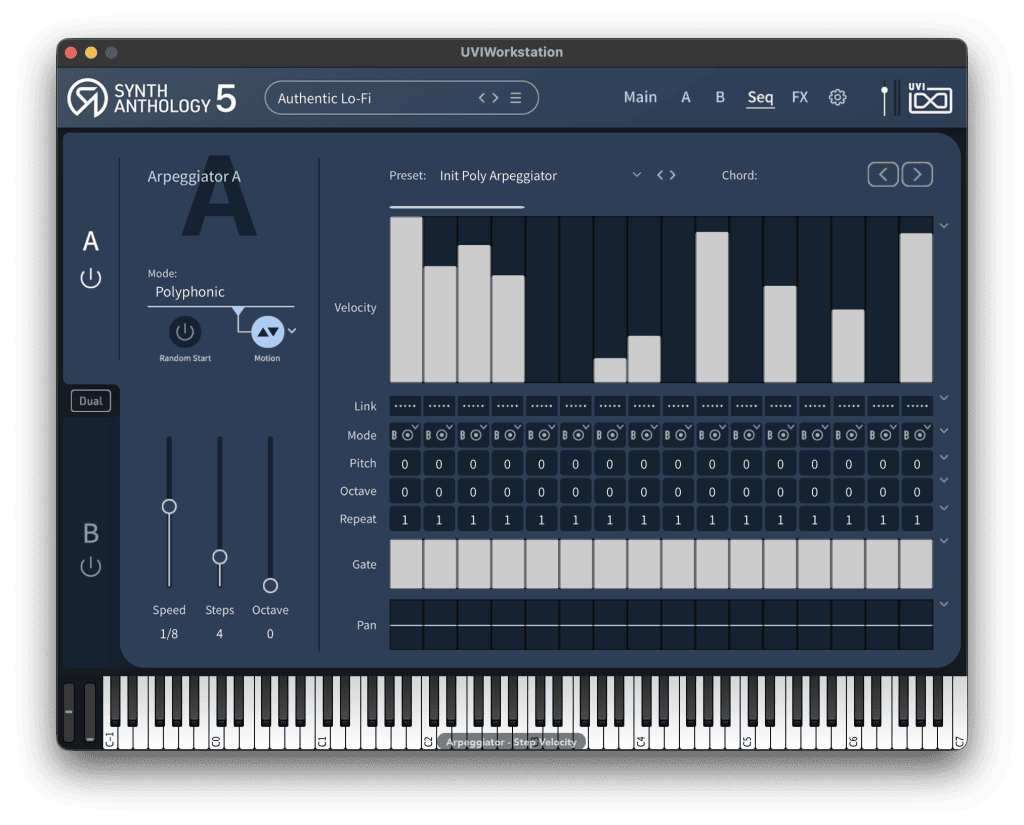Toggle the first Gate step

tap(406, 564)
